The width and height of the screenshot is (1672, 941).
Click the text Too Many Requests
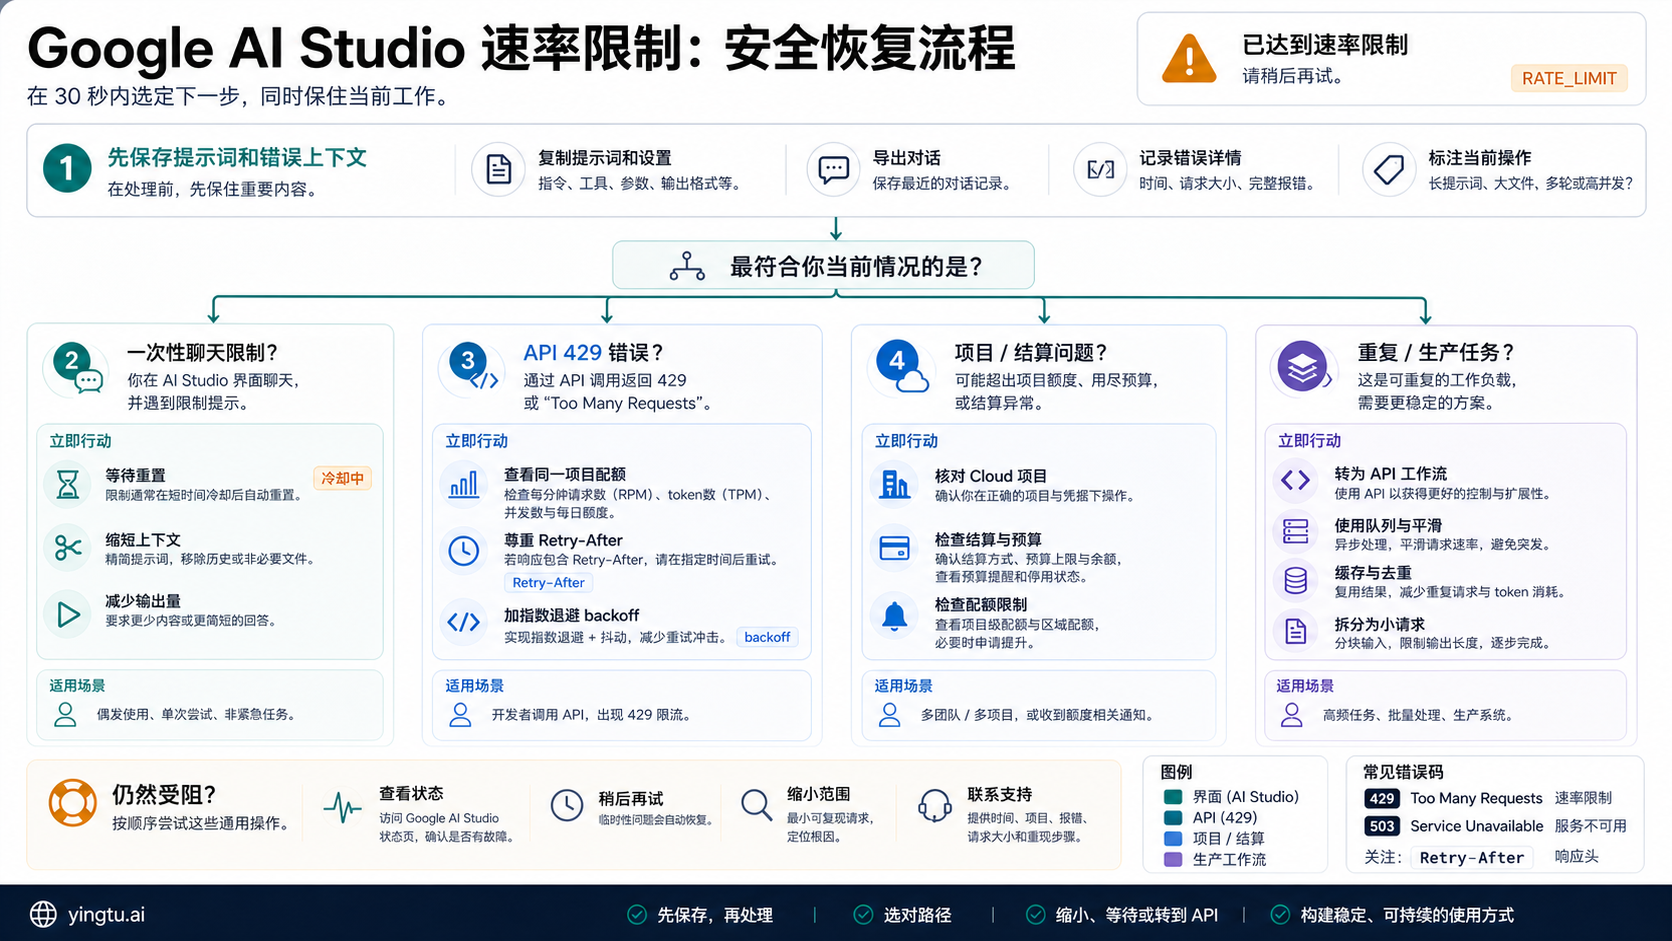point(1476,798)
